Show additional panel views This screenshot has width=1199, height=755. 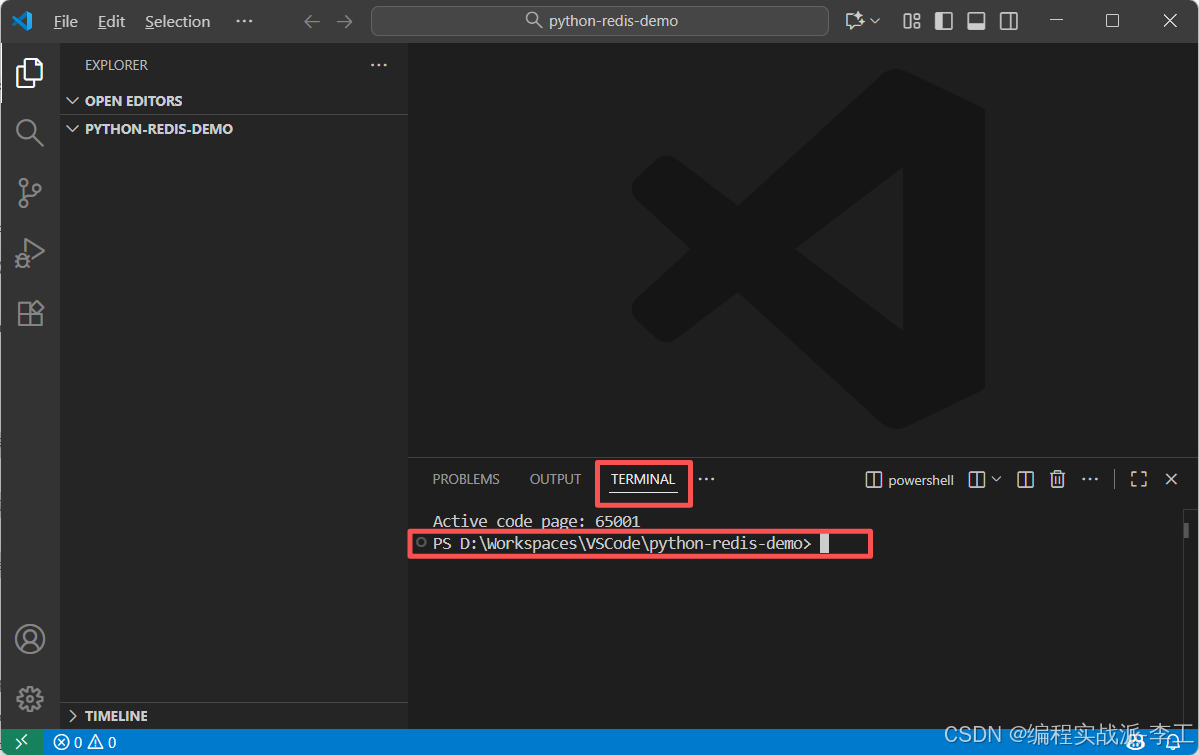tap(707, 479)
